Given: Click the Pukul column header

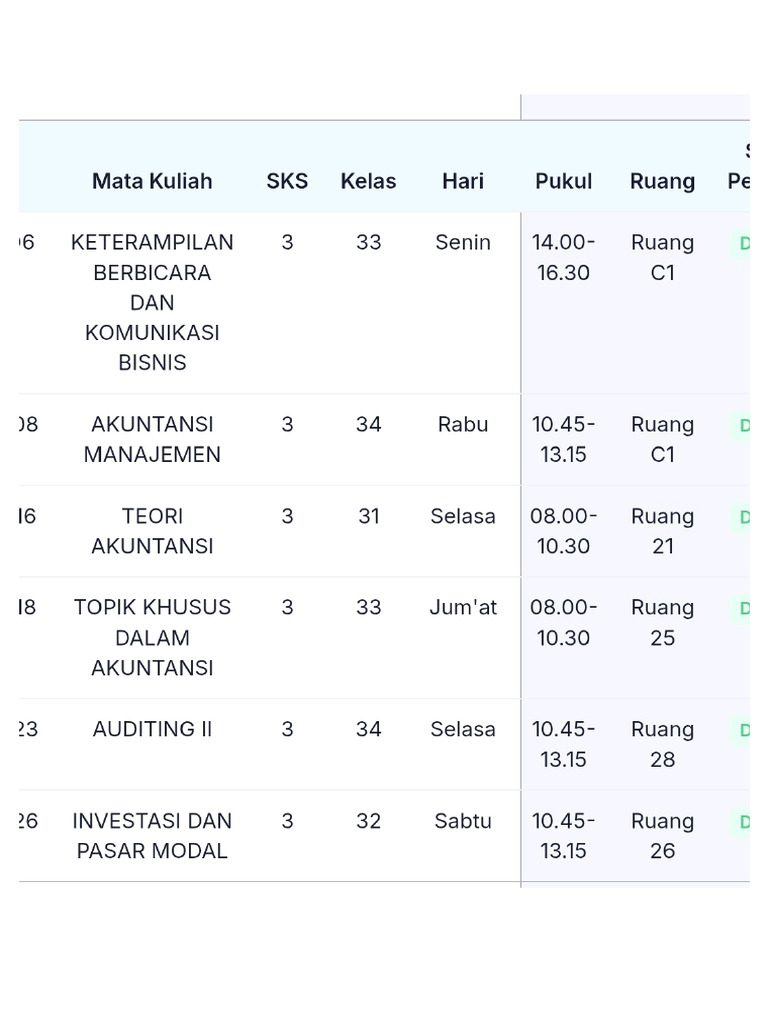Looking at the screenshot, I should click(563, 181).
